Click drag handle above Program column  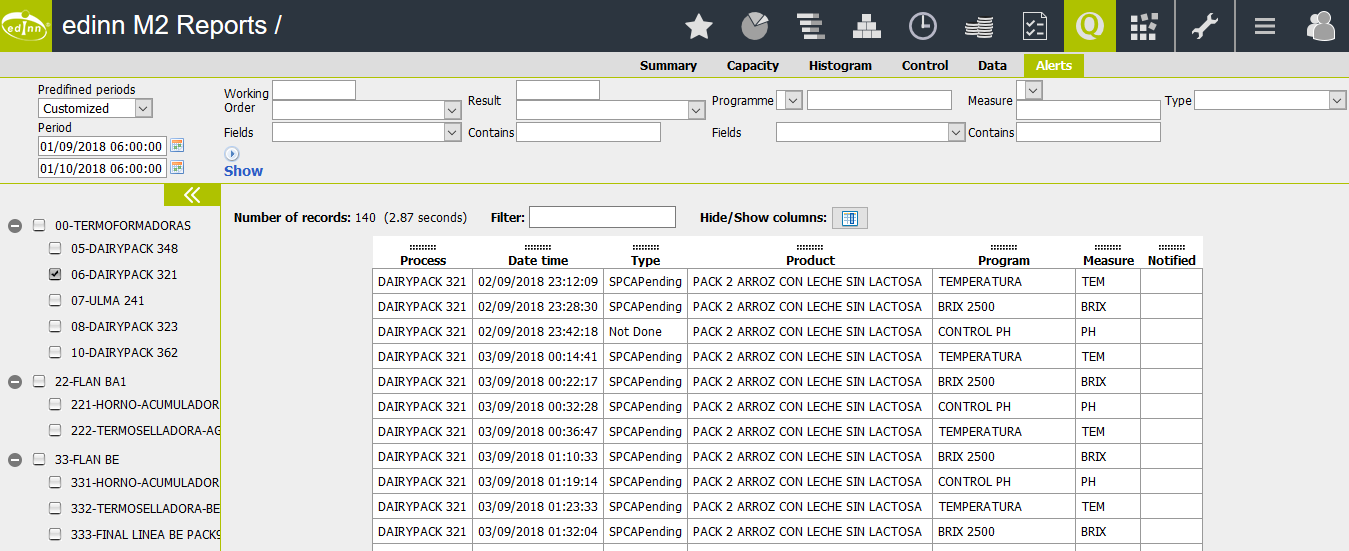pos(1004,247)
